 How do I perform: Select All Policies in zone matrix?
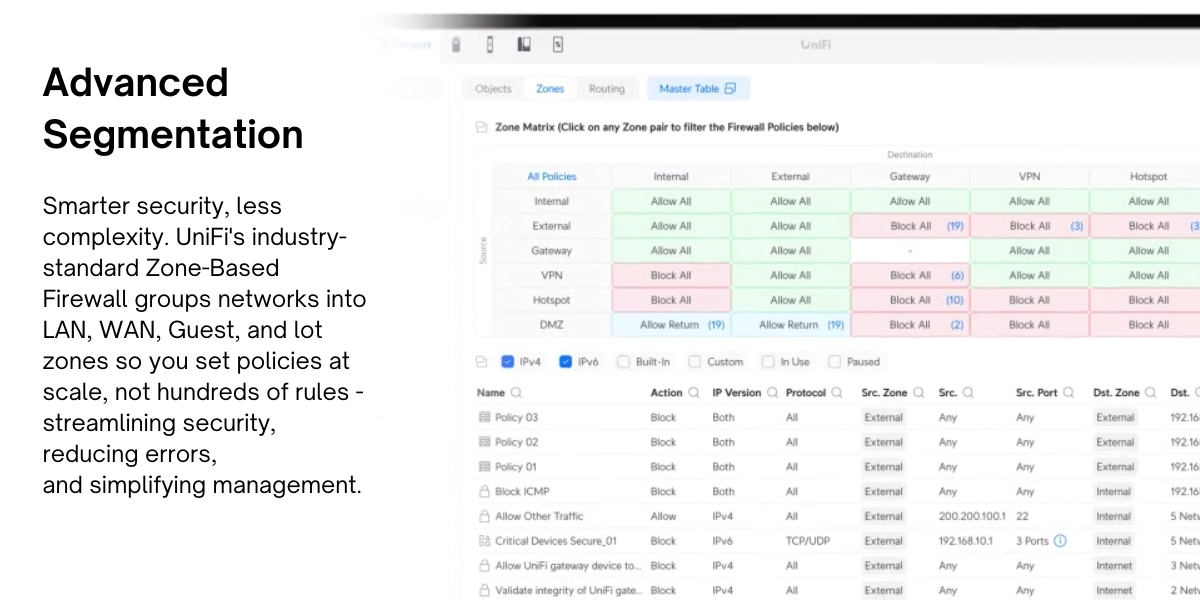click(x=552, y=177)
